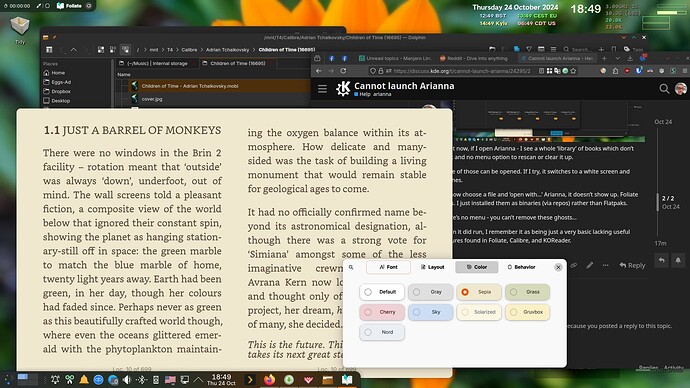The image size is (690, 388).
Task: Select the Nord color theme
Action: [382, 332]
